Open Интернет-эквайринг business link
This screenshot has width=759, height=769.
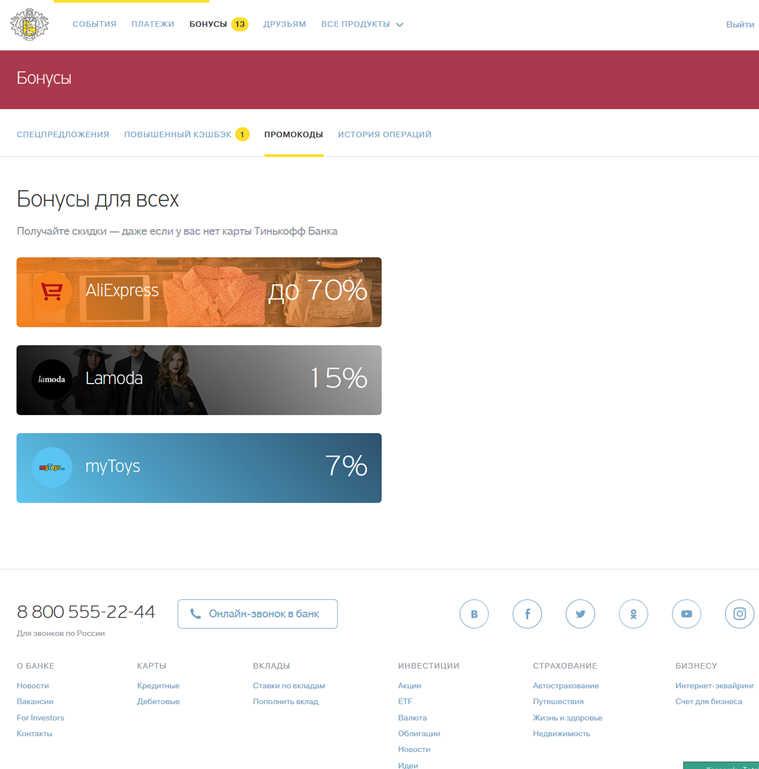[x=714, y=686]
